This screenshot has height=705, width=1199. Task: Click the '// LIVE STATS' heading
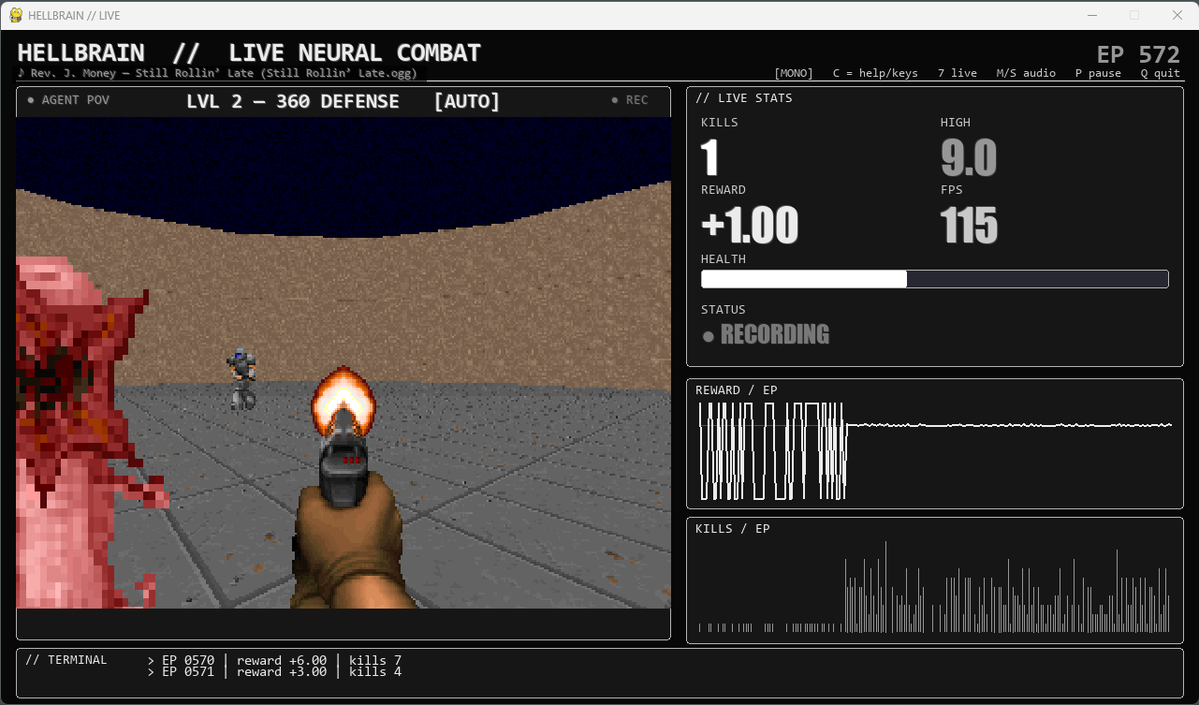click(x=744, y=98)
